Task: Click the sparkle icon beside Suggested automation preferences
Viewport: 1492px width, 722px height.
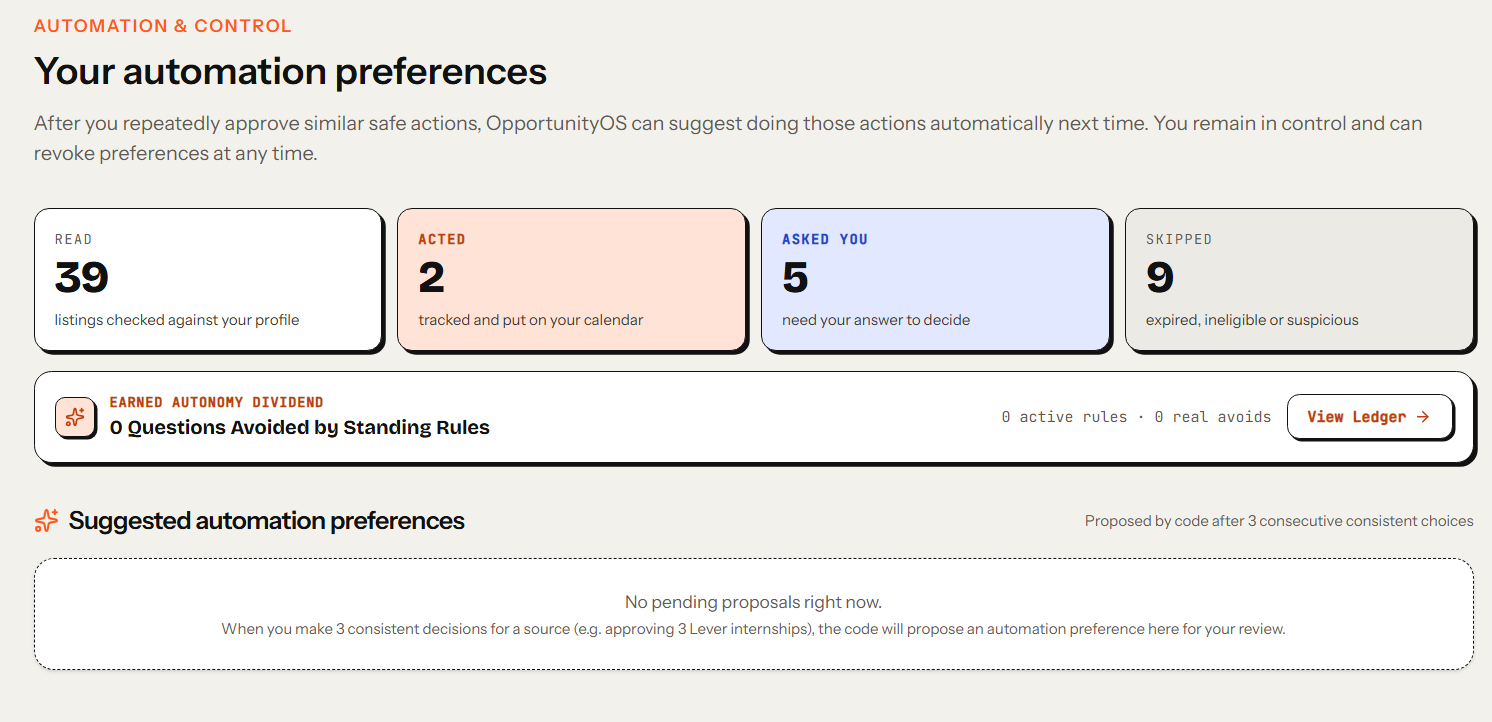Action: point(46,521)
